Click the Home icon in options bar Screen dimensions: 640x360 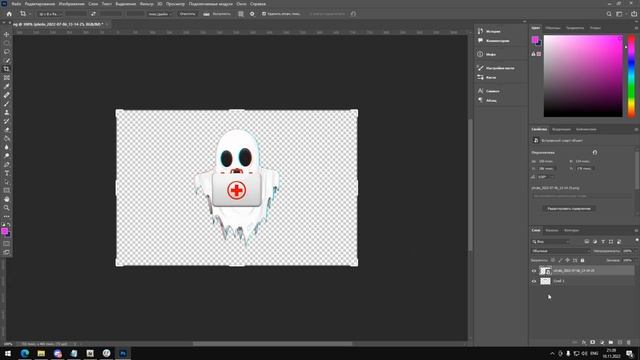tap(9, 14)
